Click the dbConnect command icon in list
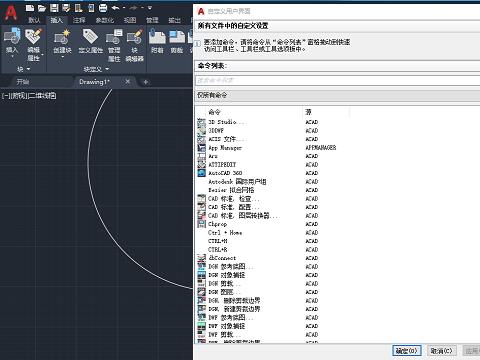 [201, 258]
